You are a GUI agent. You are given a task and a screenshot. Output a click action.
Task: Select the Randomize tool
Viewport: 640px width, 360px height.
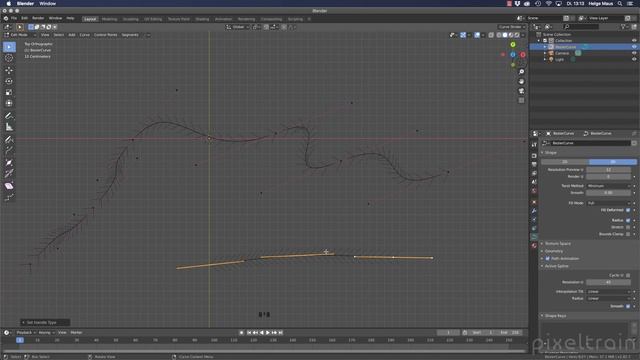9,198
